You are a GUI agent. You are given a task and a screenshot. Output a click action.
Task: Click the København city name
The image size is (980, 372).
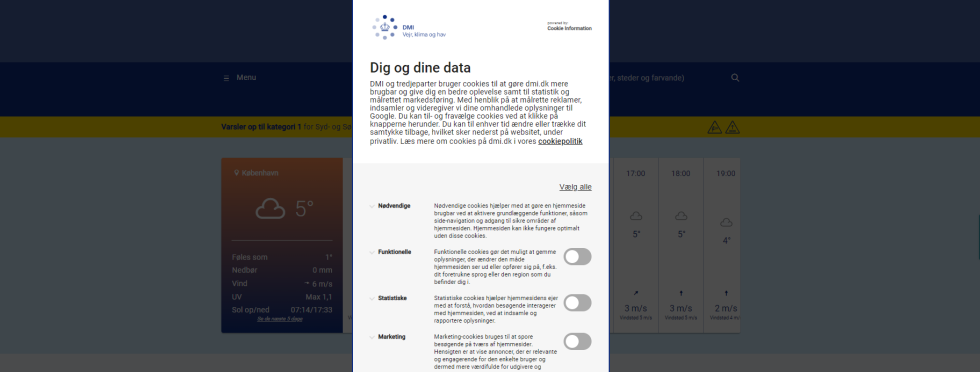coord(260,173)
